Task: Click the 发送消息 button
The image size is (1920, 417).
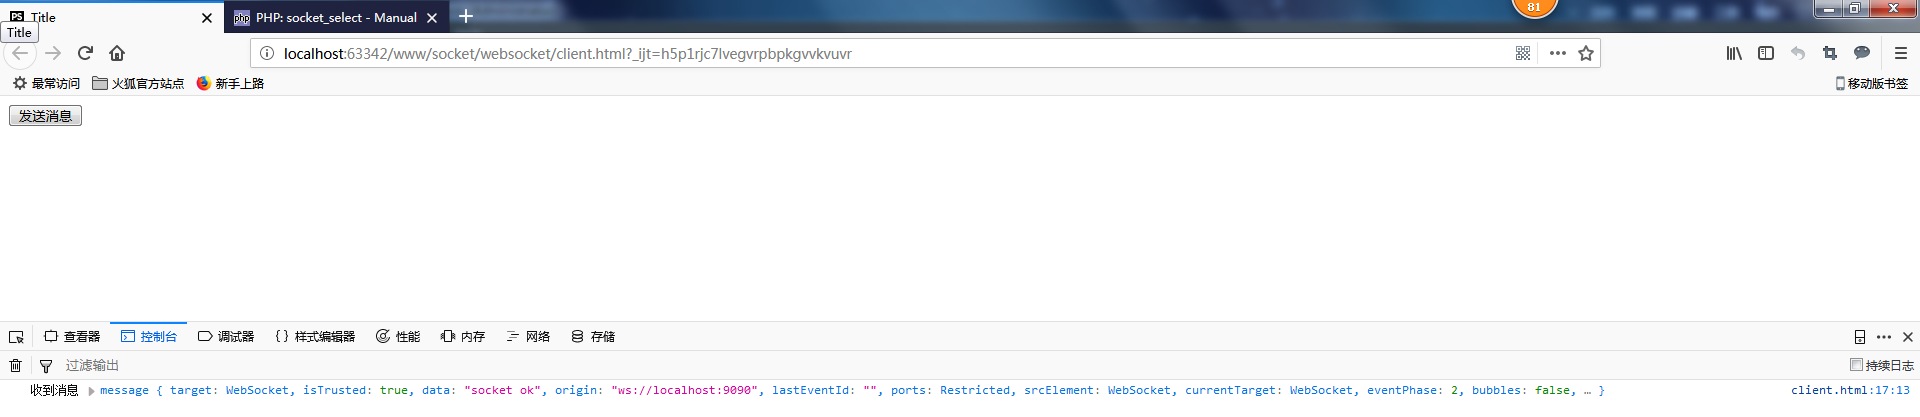Action: [45, 116]
